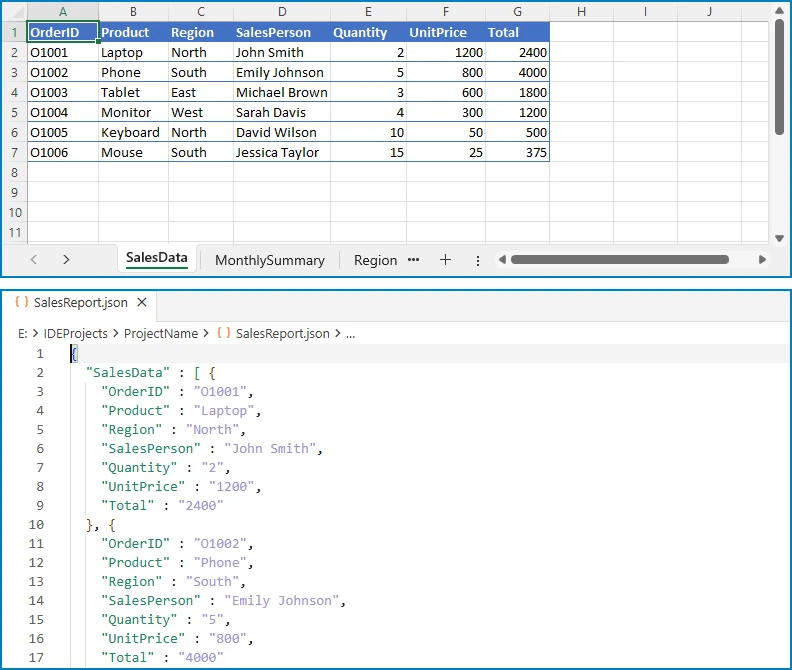This screenshot has height=670, width=792.
Task: Select cell containing Keyboard
Action: tap(133, 132)
